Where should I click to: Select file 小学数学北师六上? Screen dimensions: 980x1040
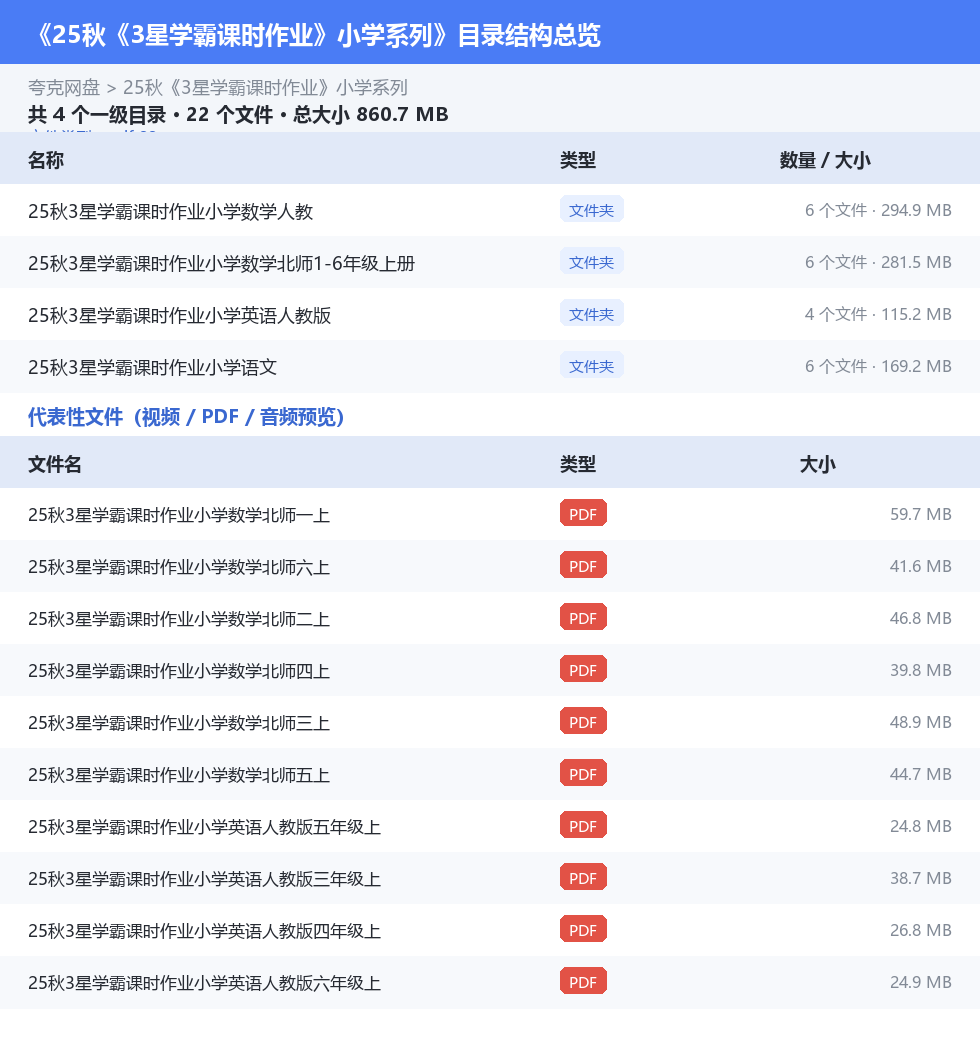click(x=179, y=567)
